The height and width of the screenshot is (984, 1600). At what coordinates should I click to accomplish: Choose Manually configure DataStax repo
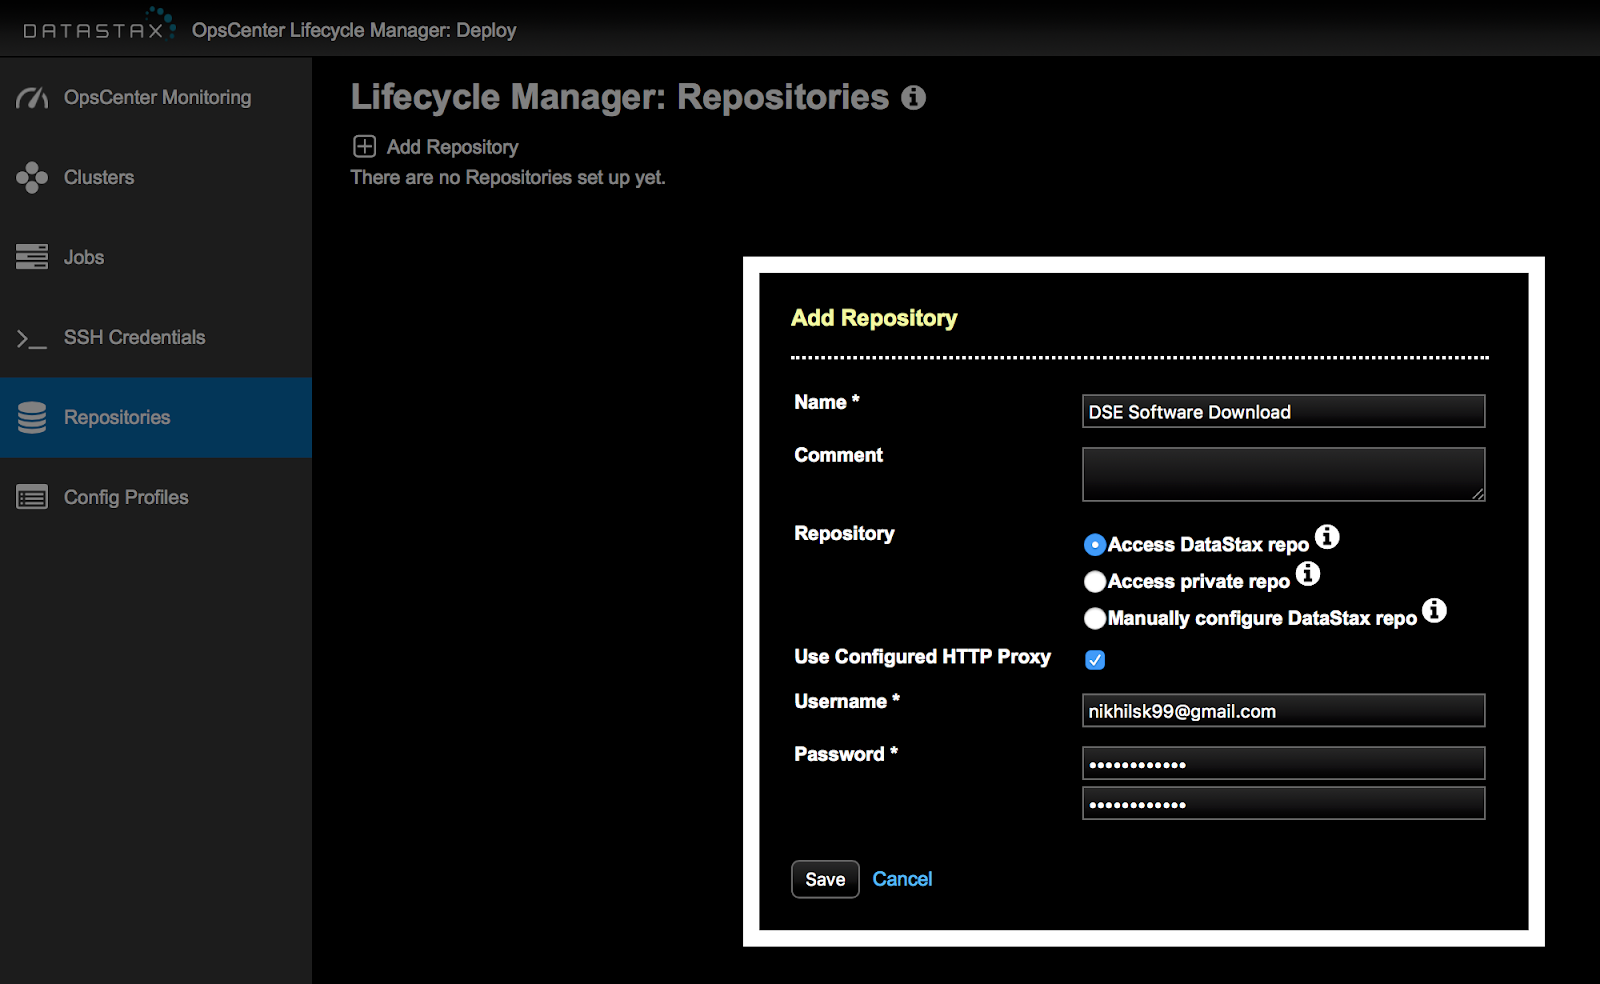1095,619
